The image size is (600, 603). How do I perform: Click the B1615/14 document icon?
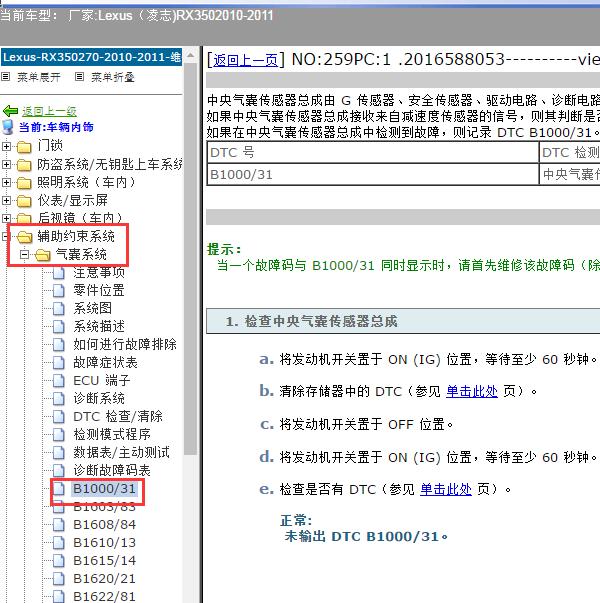[58, 561]
